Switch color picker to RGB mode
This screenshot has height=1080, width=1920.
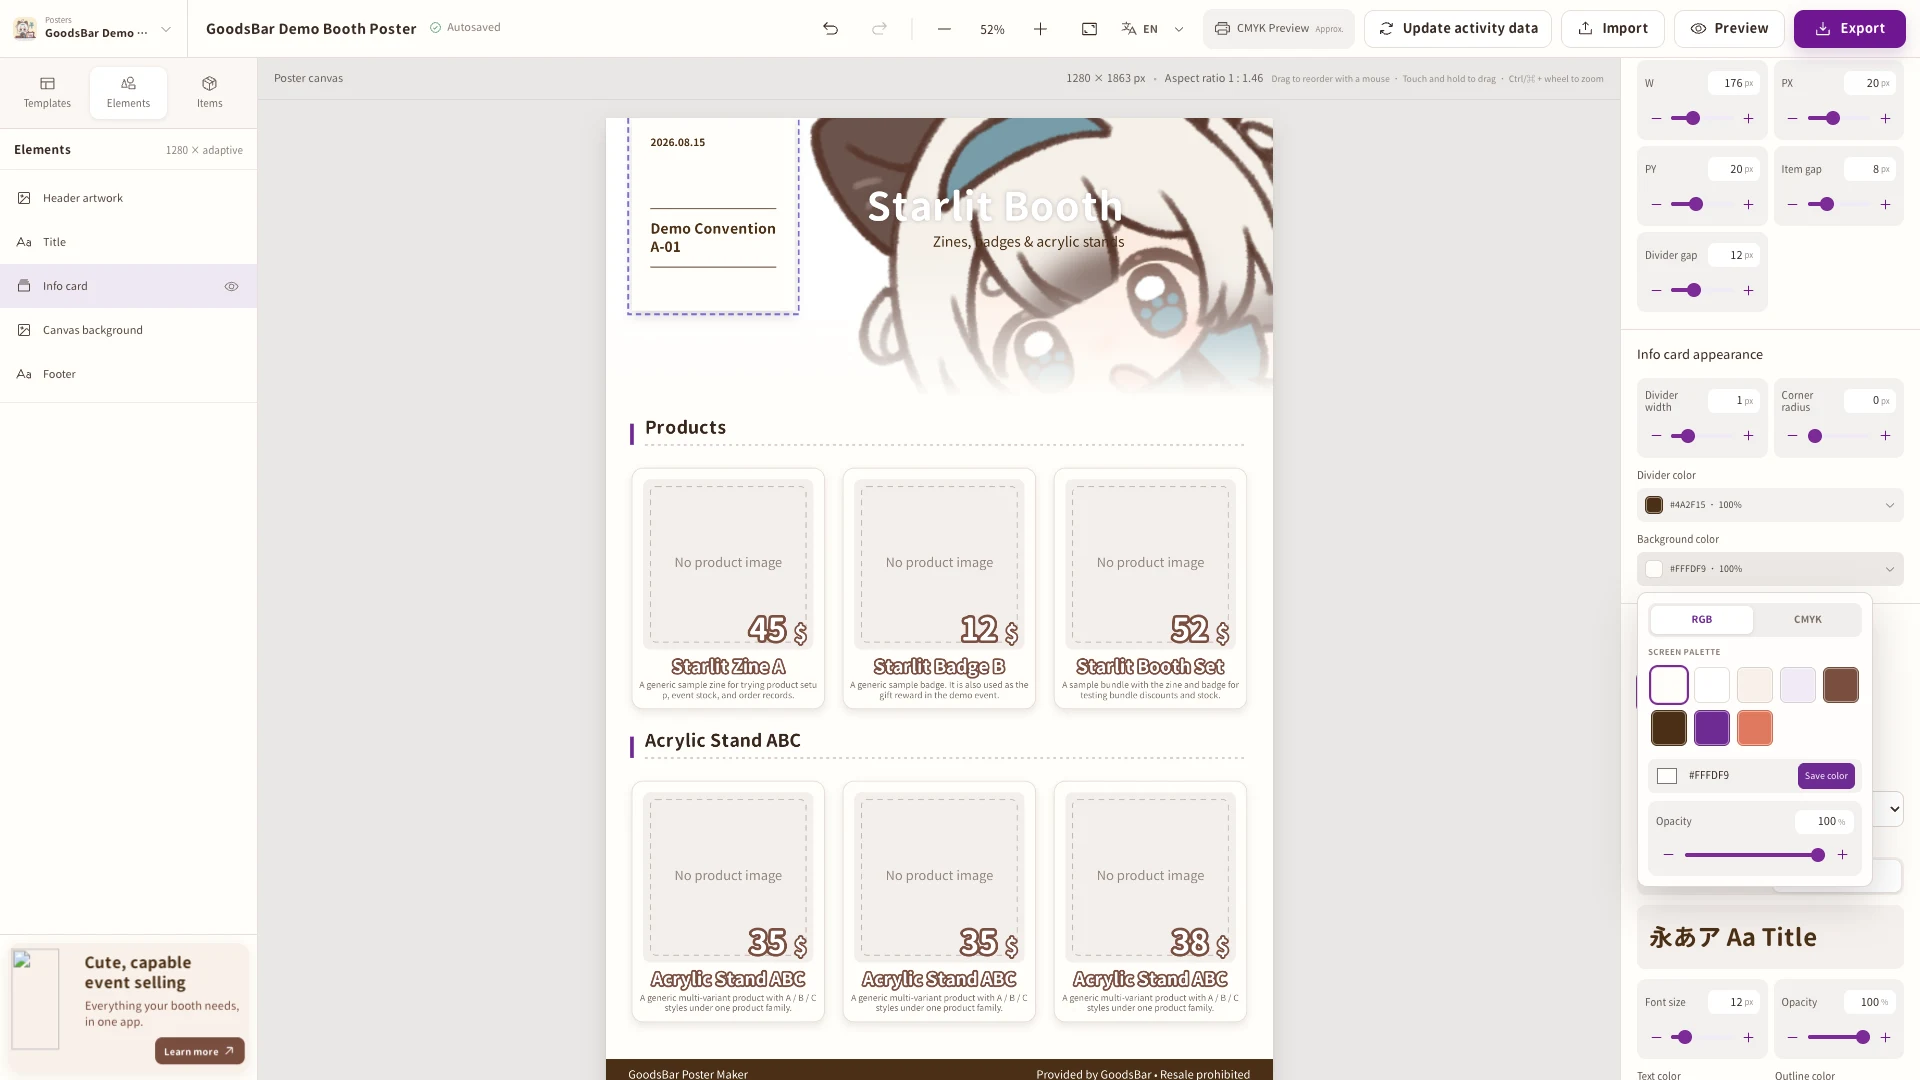[x=1701, y=619]
